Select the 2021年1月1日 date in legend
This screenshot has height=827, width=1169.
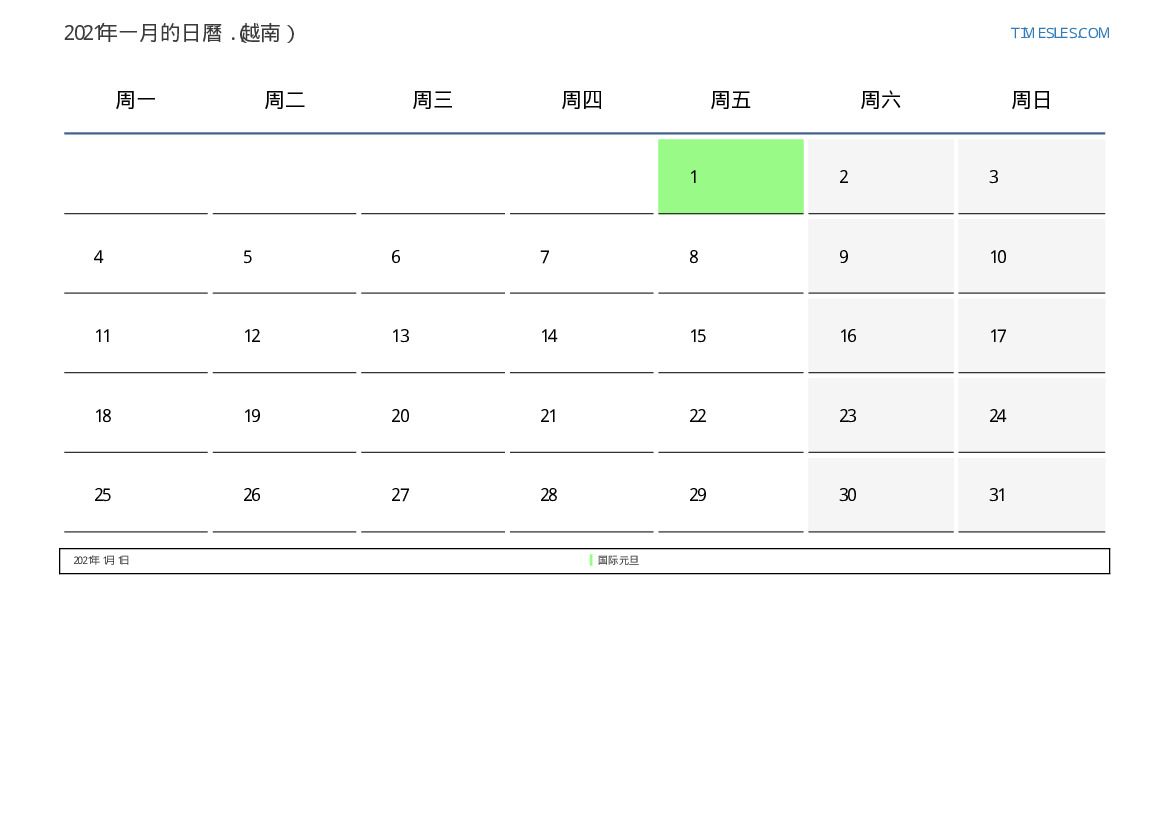tap(101, 560)
